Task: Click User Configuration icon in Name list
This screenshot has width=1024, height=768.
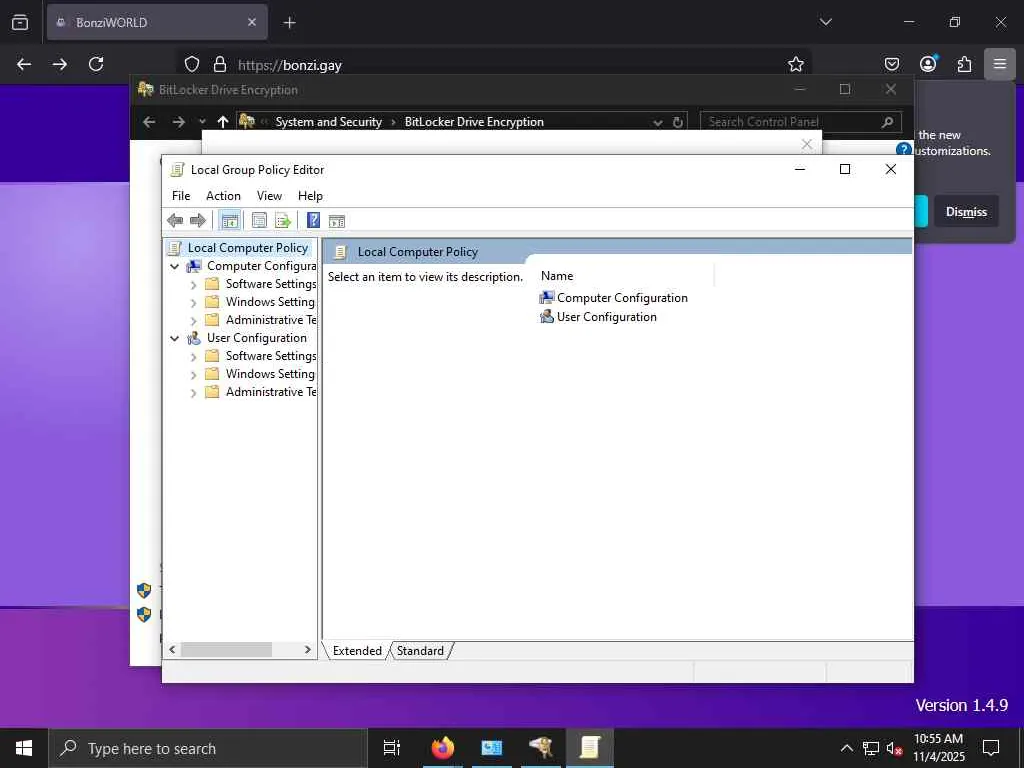Action: coord(546,317)
